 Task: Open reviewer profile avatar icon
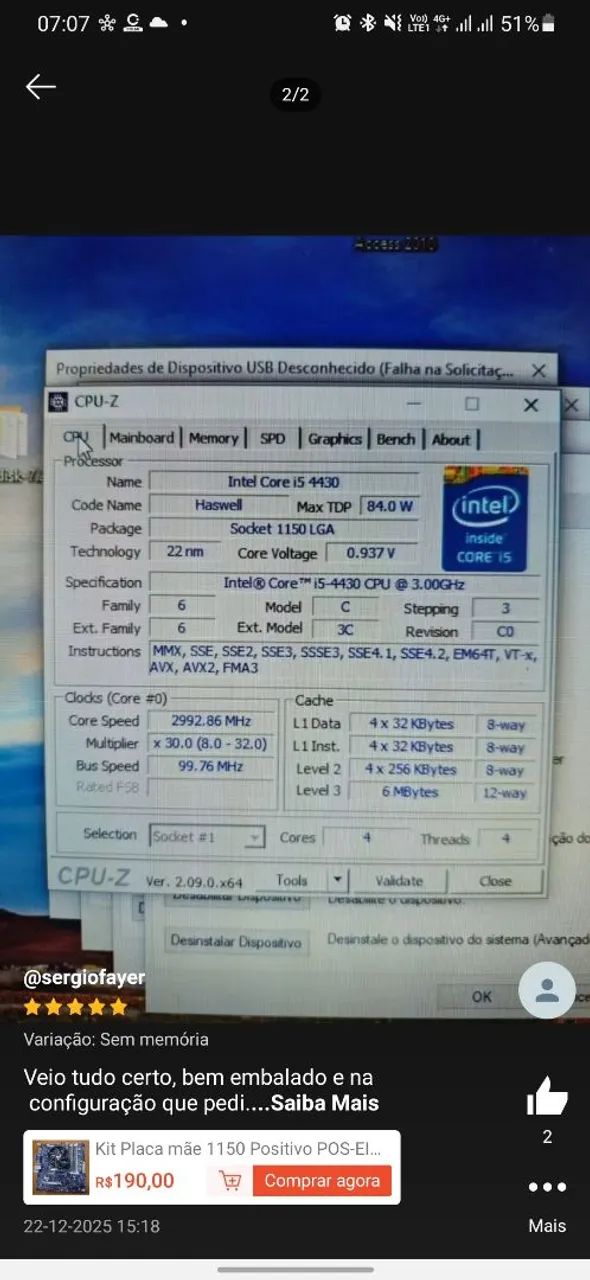click(547, 990)
